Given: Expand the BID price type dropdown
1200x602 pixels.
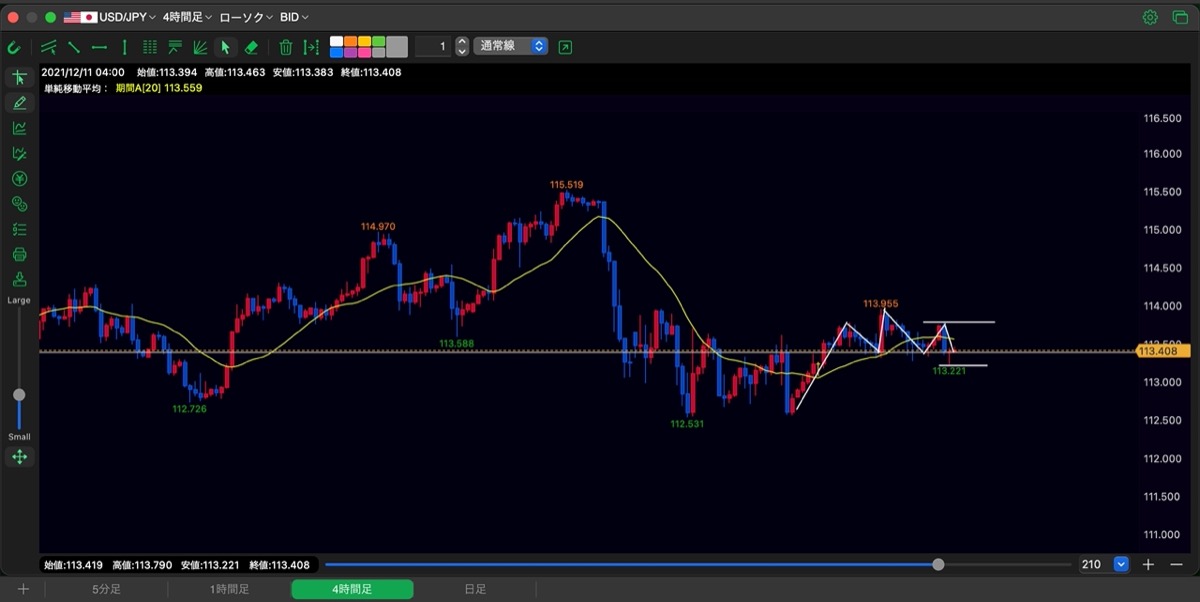Looking at the screenshot, I should 294,18.
